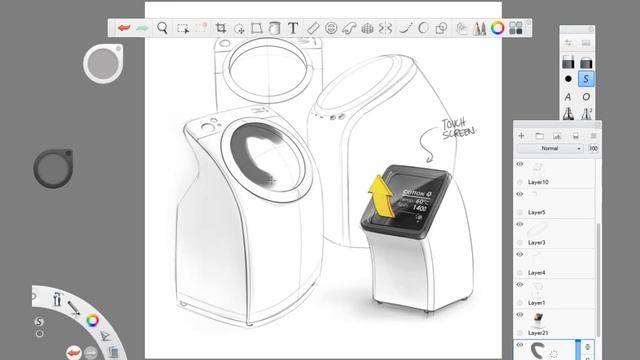Enable the Perspective grid tool
The width and height of the screenshot is (640, 360).
pos(367,28)
